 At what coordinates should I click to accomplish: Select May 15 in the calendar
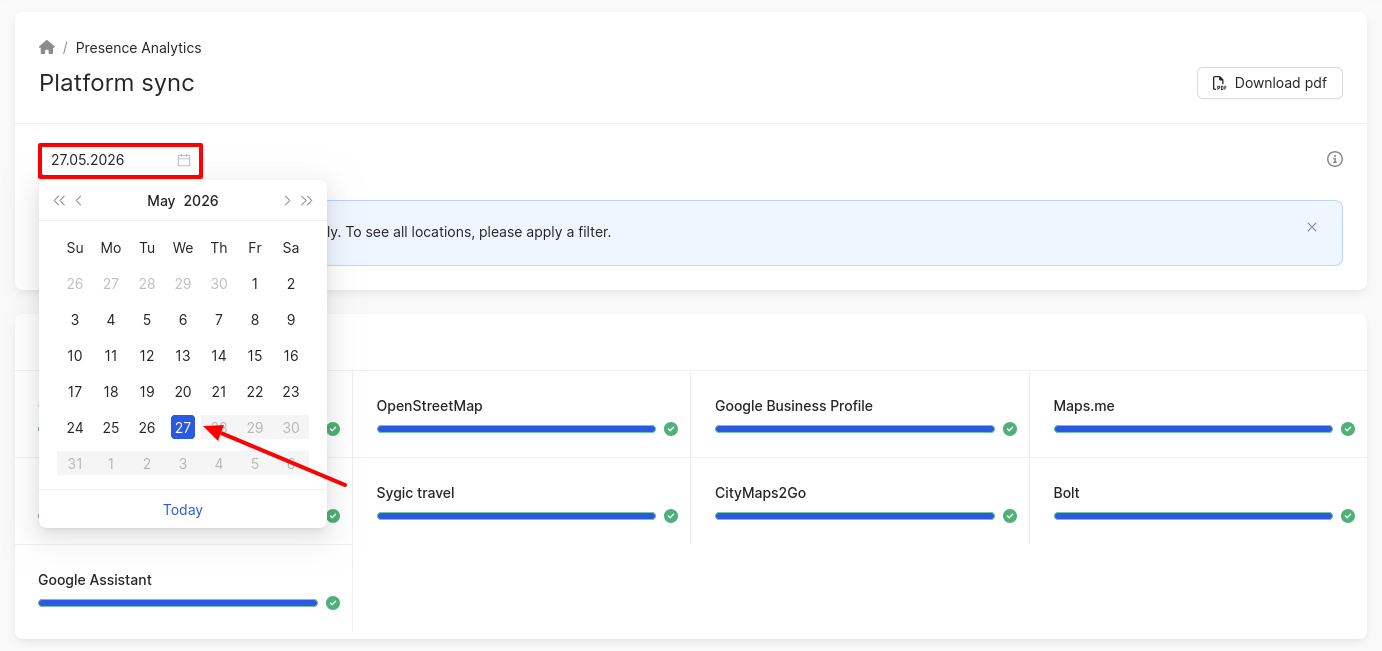pyautogui.click(x=255, y=356)
